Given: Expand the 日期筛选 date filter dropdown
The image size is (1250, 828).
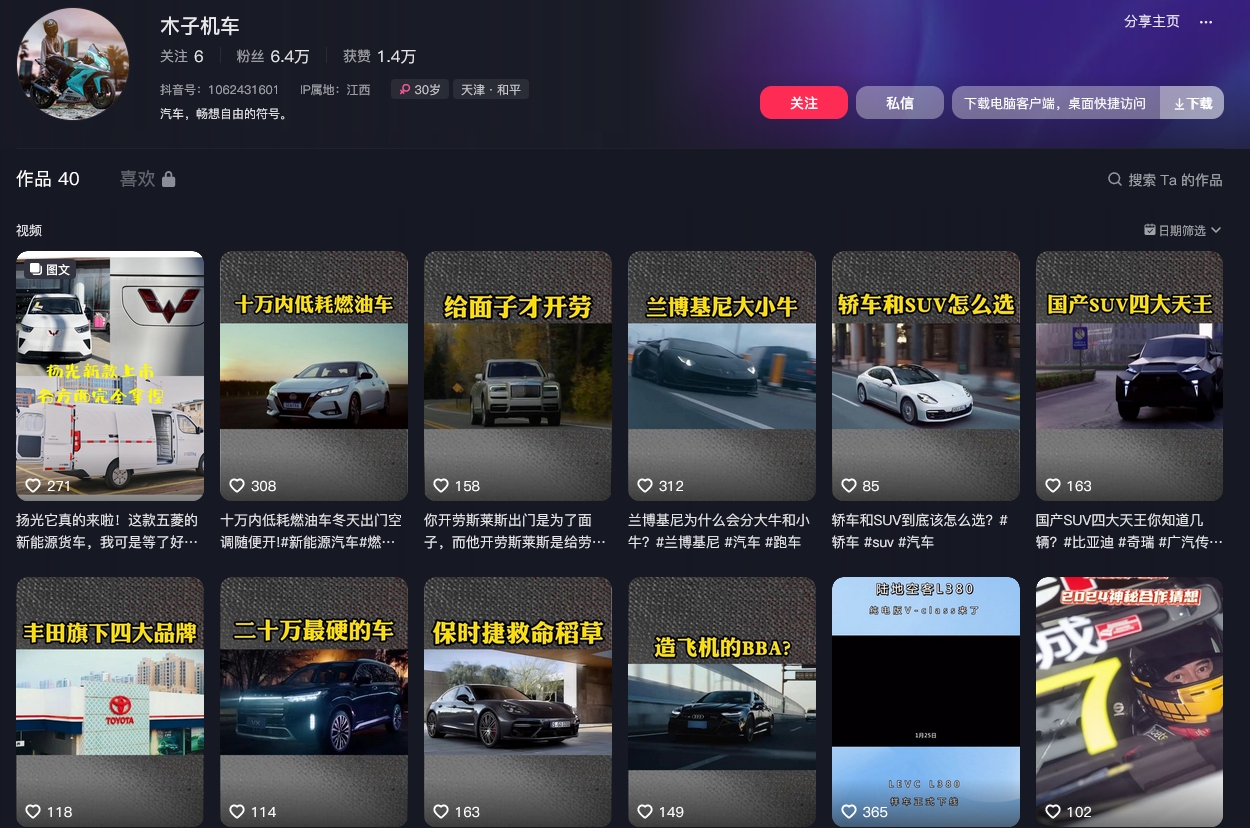Looking at the screenshot, I should pyautogui.click(x=1183, y=230).
